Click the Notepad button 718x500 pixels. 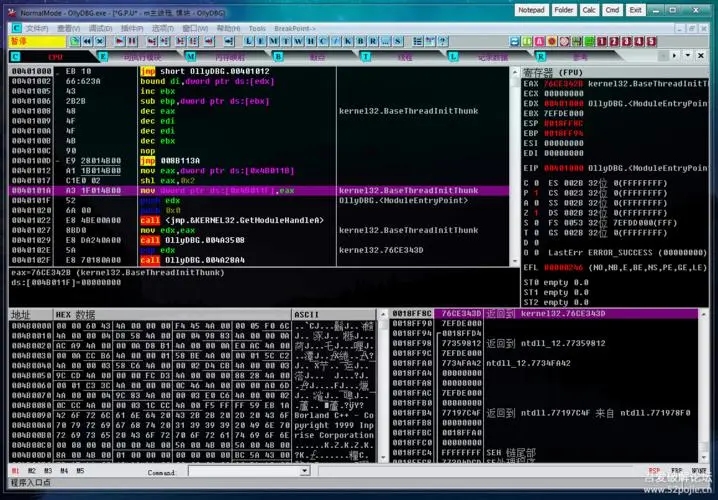pos(532,9)
